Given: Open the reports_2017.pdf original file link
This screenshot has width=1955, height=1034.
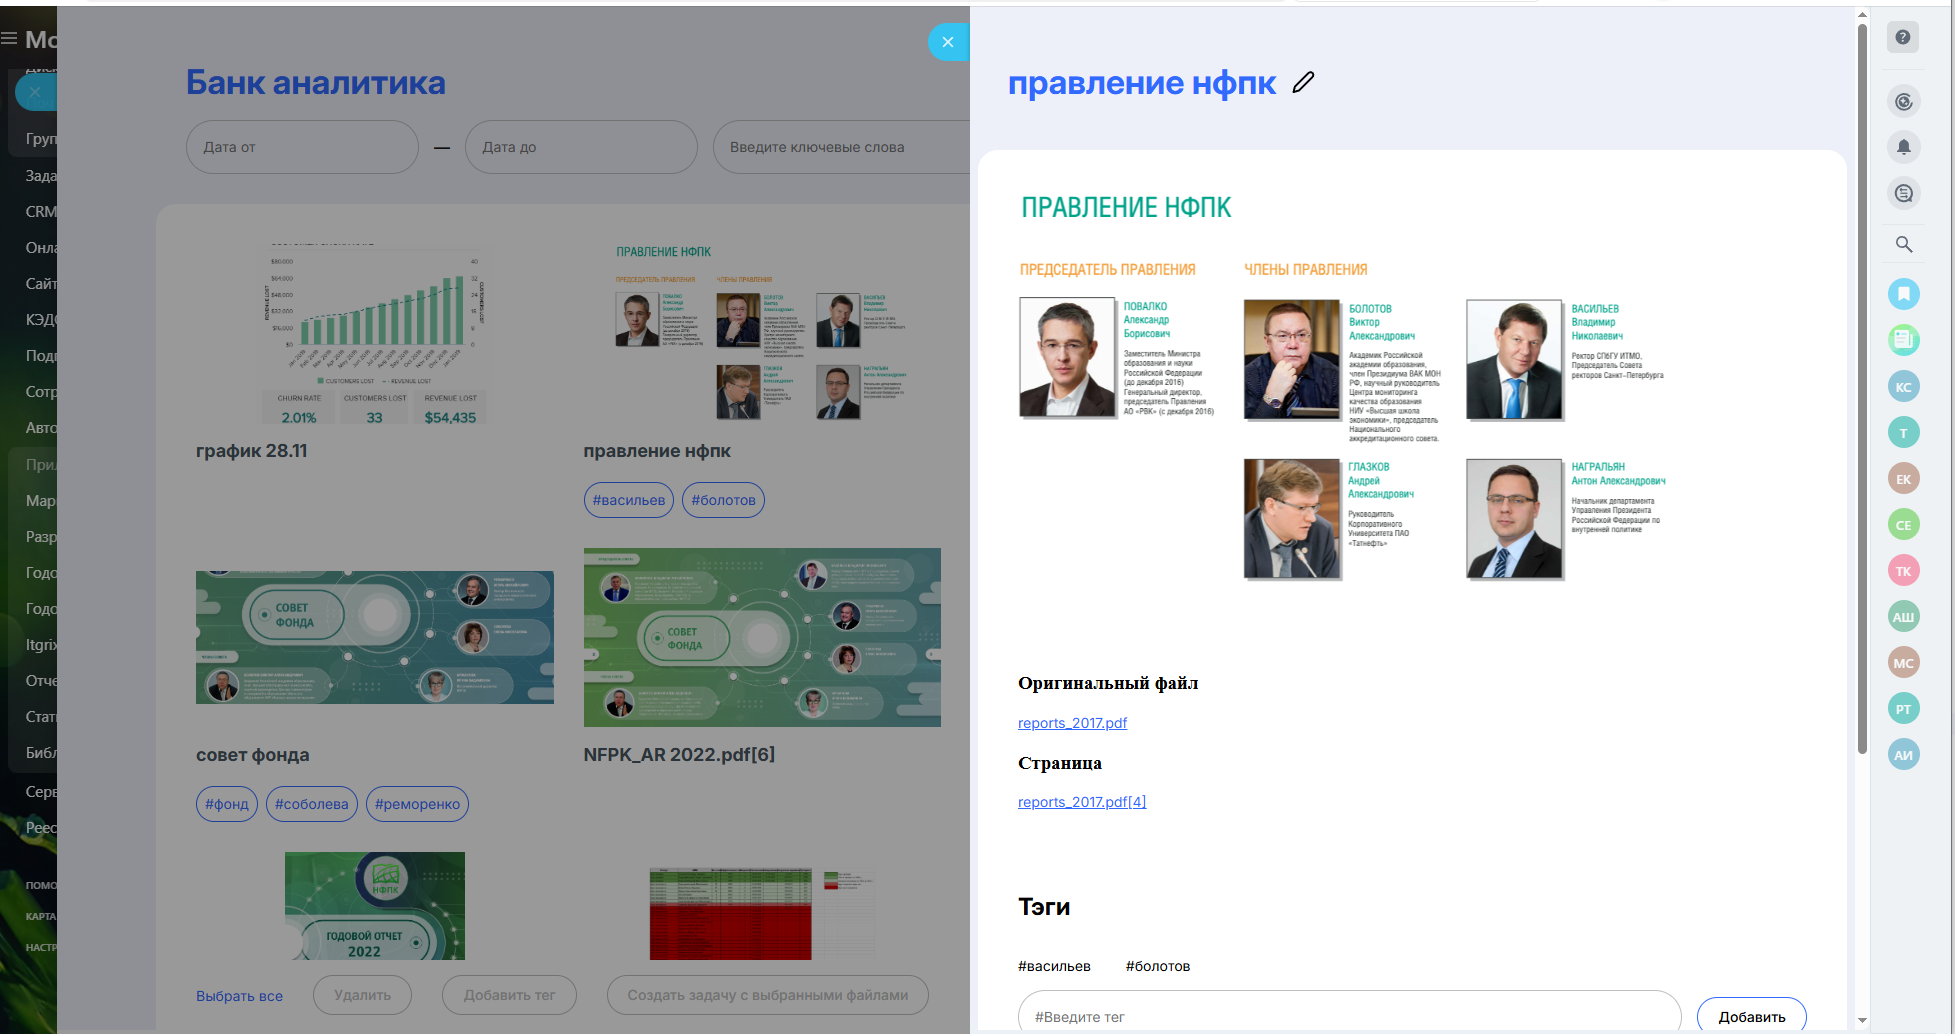Looking at the screenshot, I should (x=1072, y=723).
